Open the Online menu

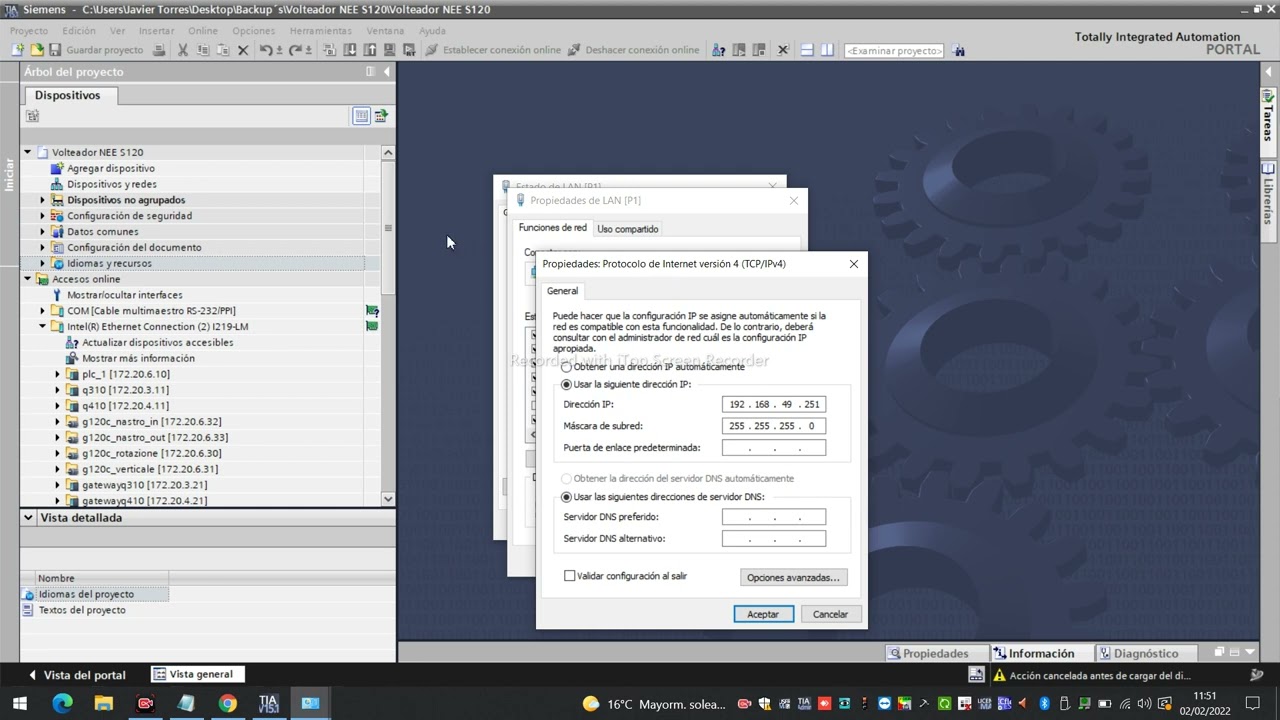point(203,31)
